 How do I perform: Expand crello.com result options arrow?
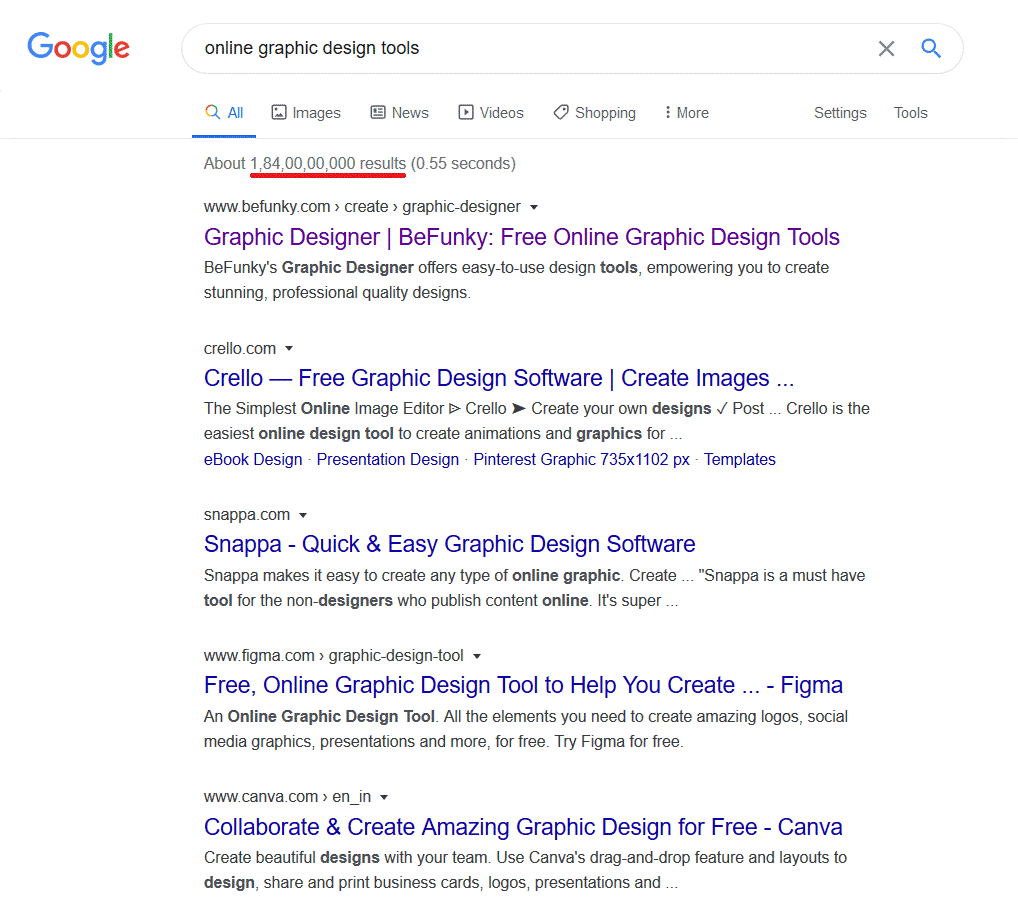289,349
